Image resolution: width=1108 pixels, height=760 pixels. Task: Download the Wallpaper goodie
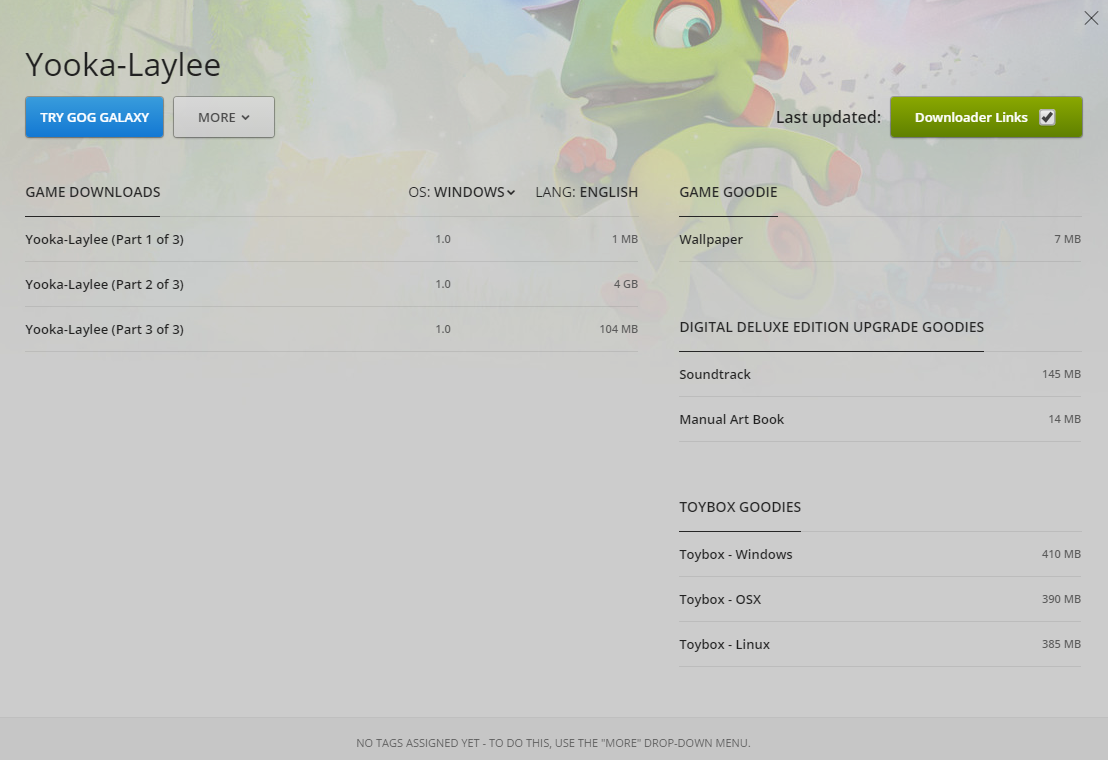(880, 239)
